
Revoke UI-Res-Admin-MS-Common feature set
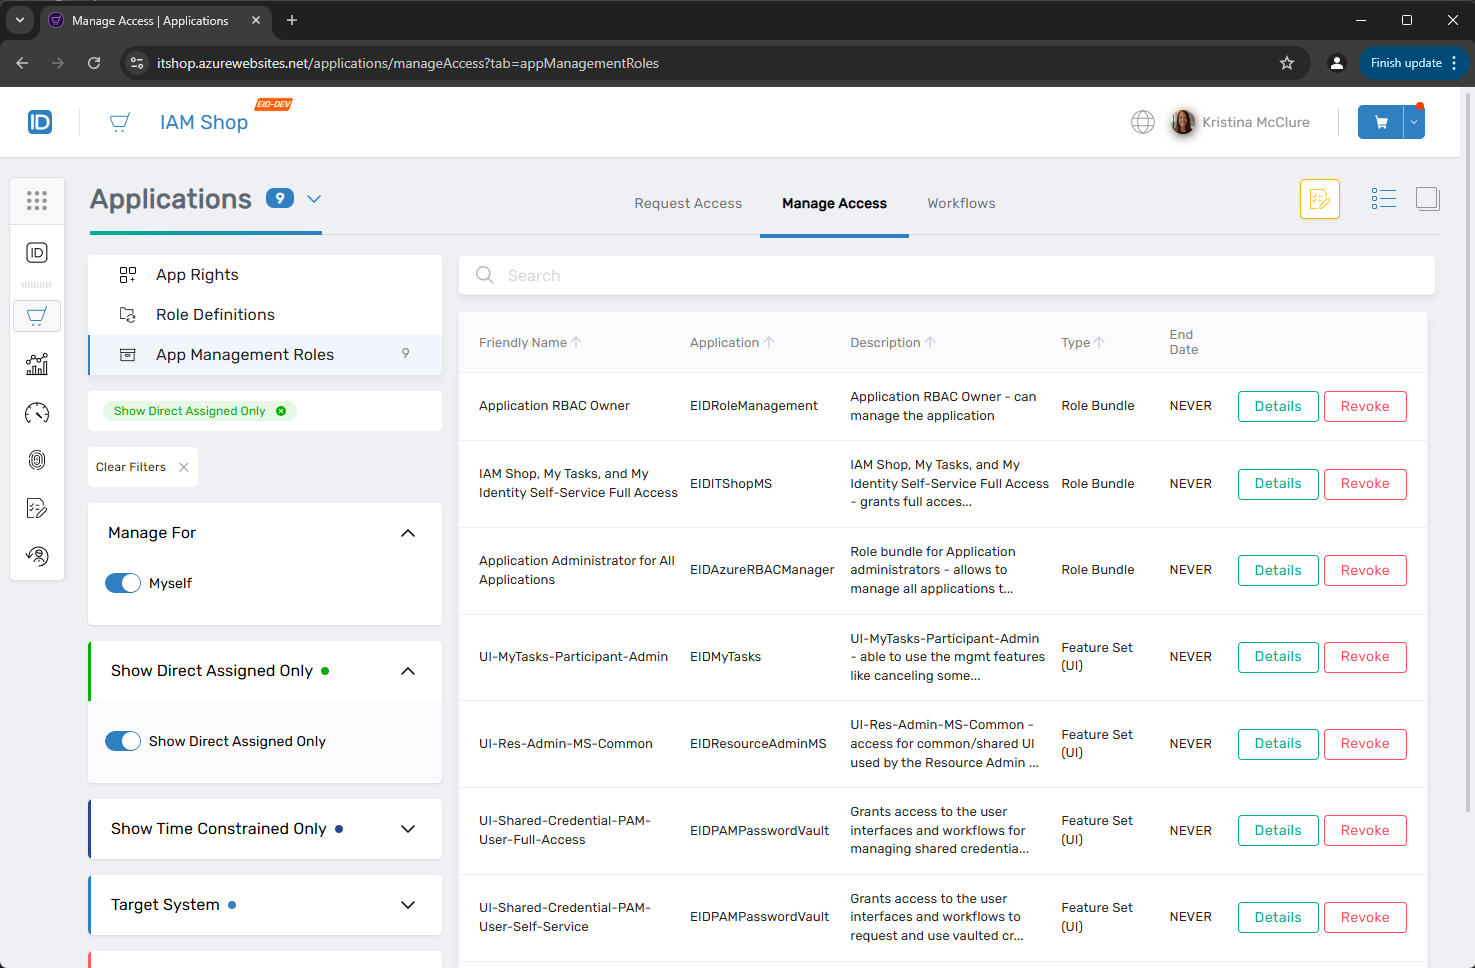click(1365, 744)
